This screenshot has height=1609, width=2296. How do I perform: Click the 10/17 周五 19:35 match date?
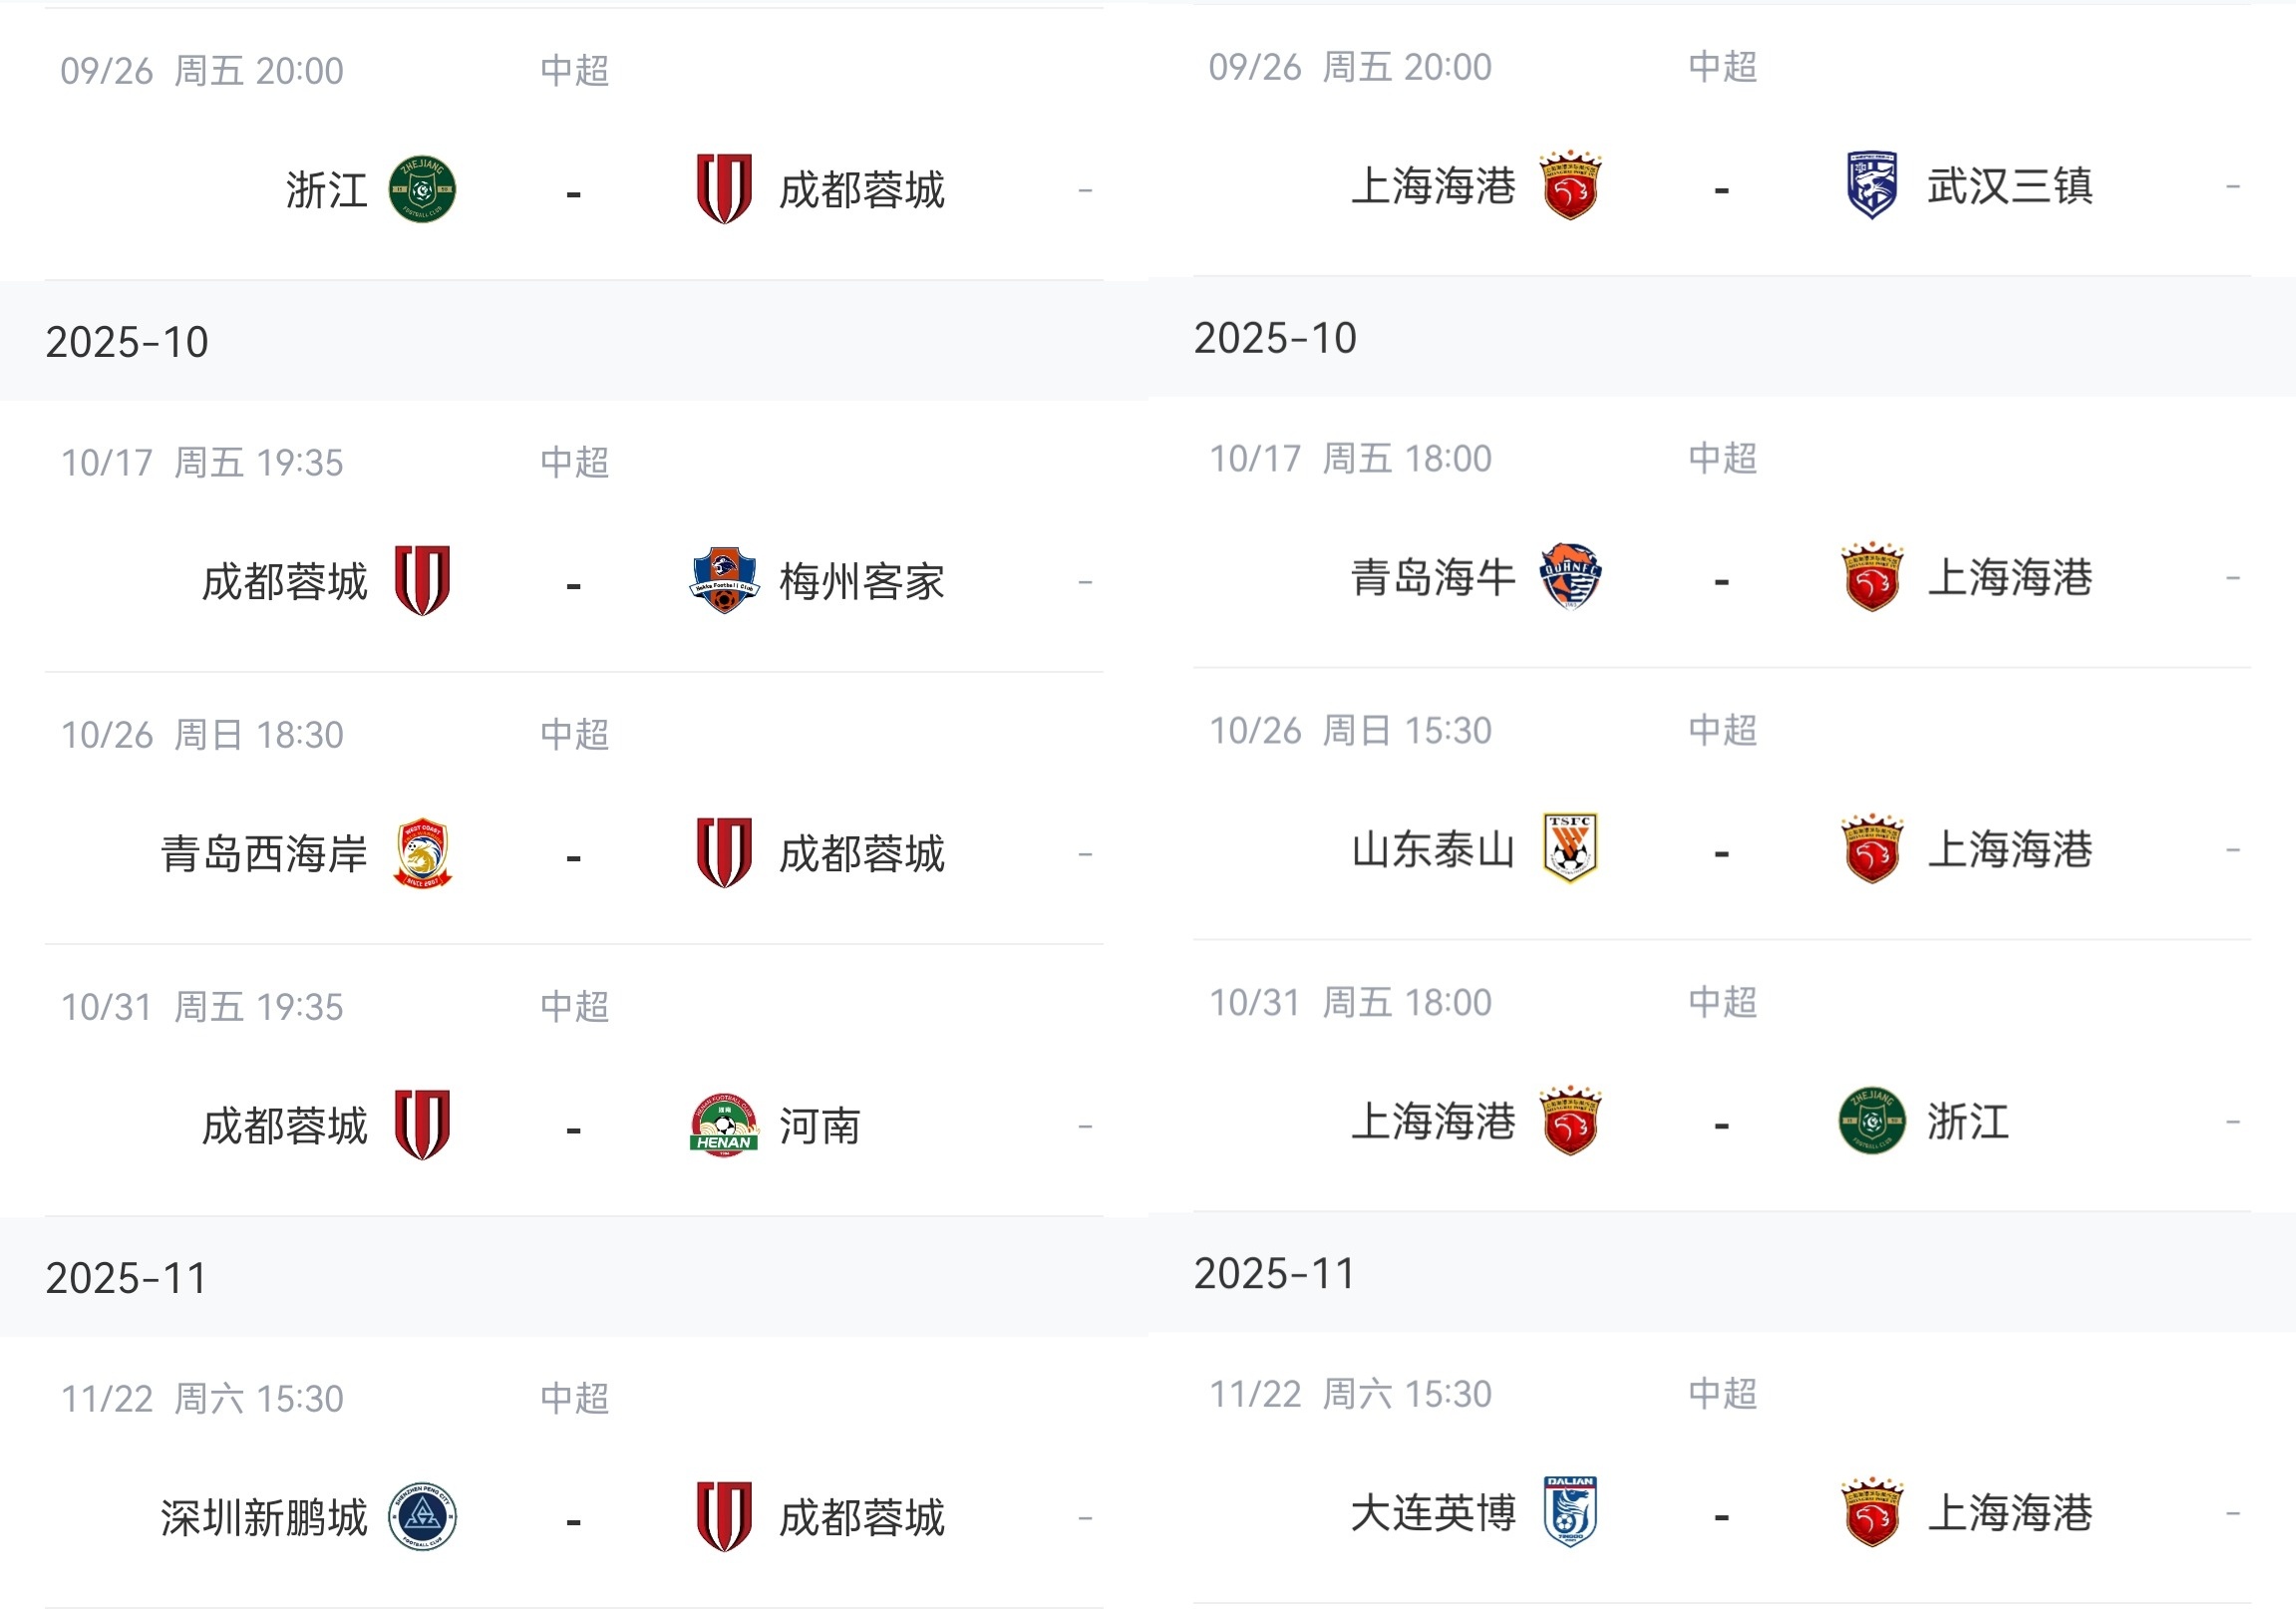click(202, 463)
